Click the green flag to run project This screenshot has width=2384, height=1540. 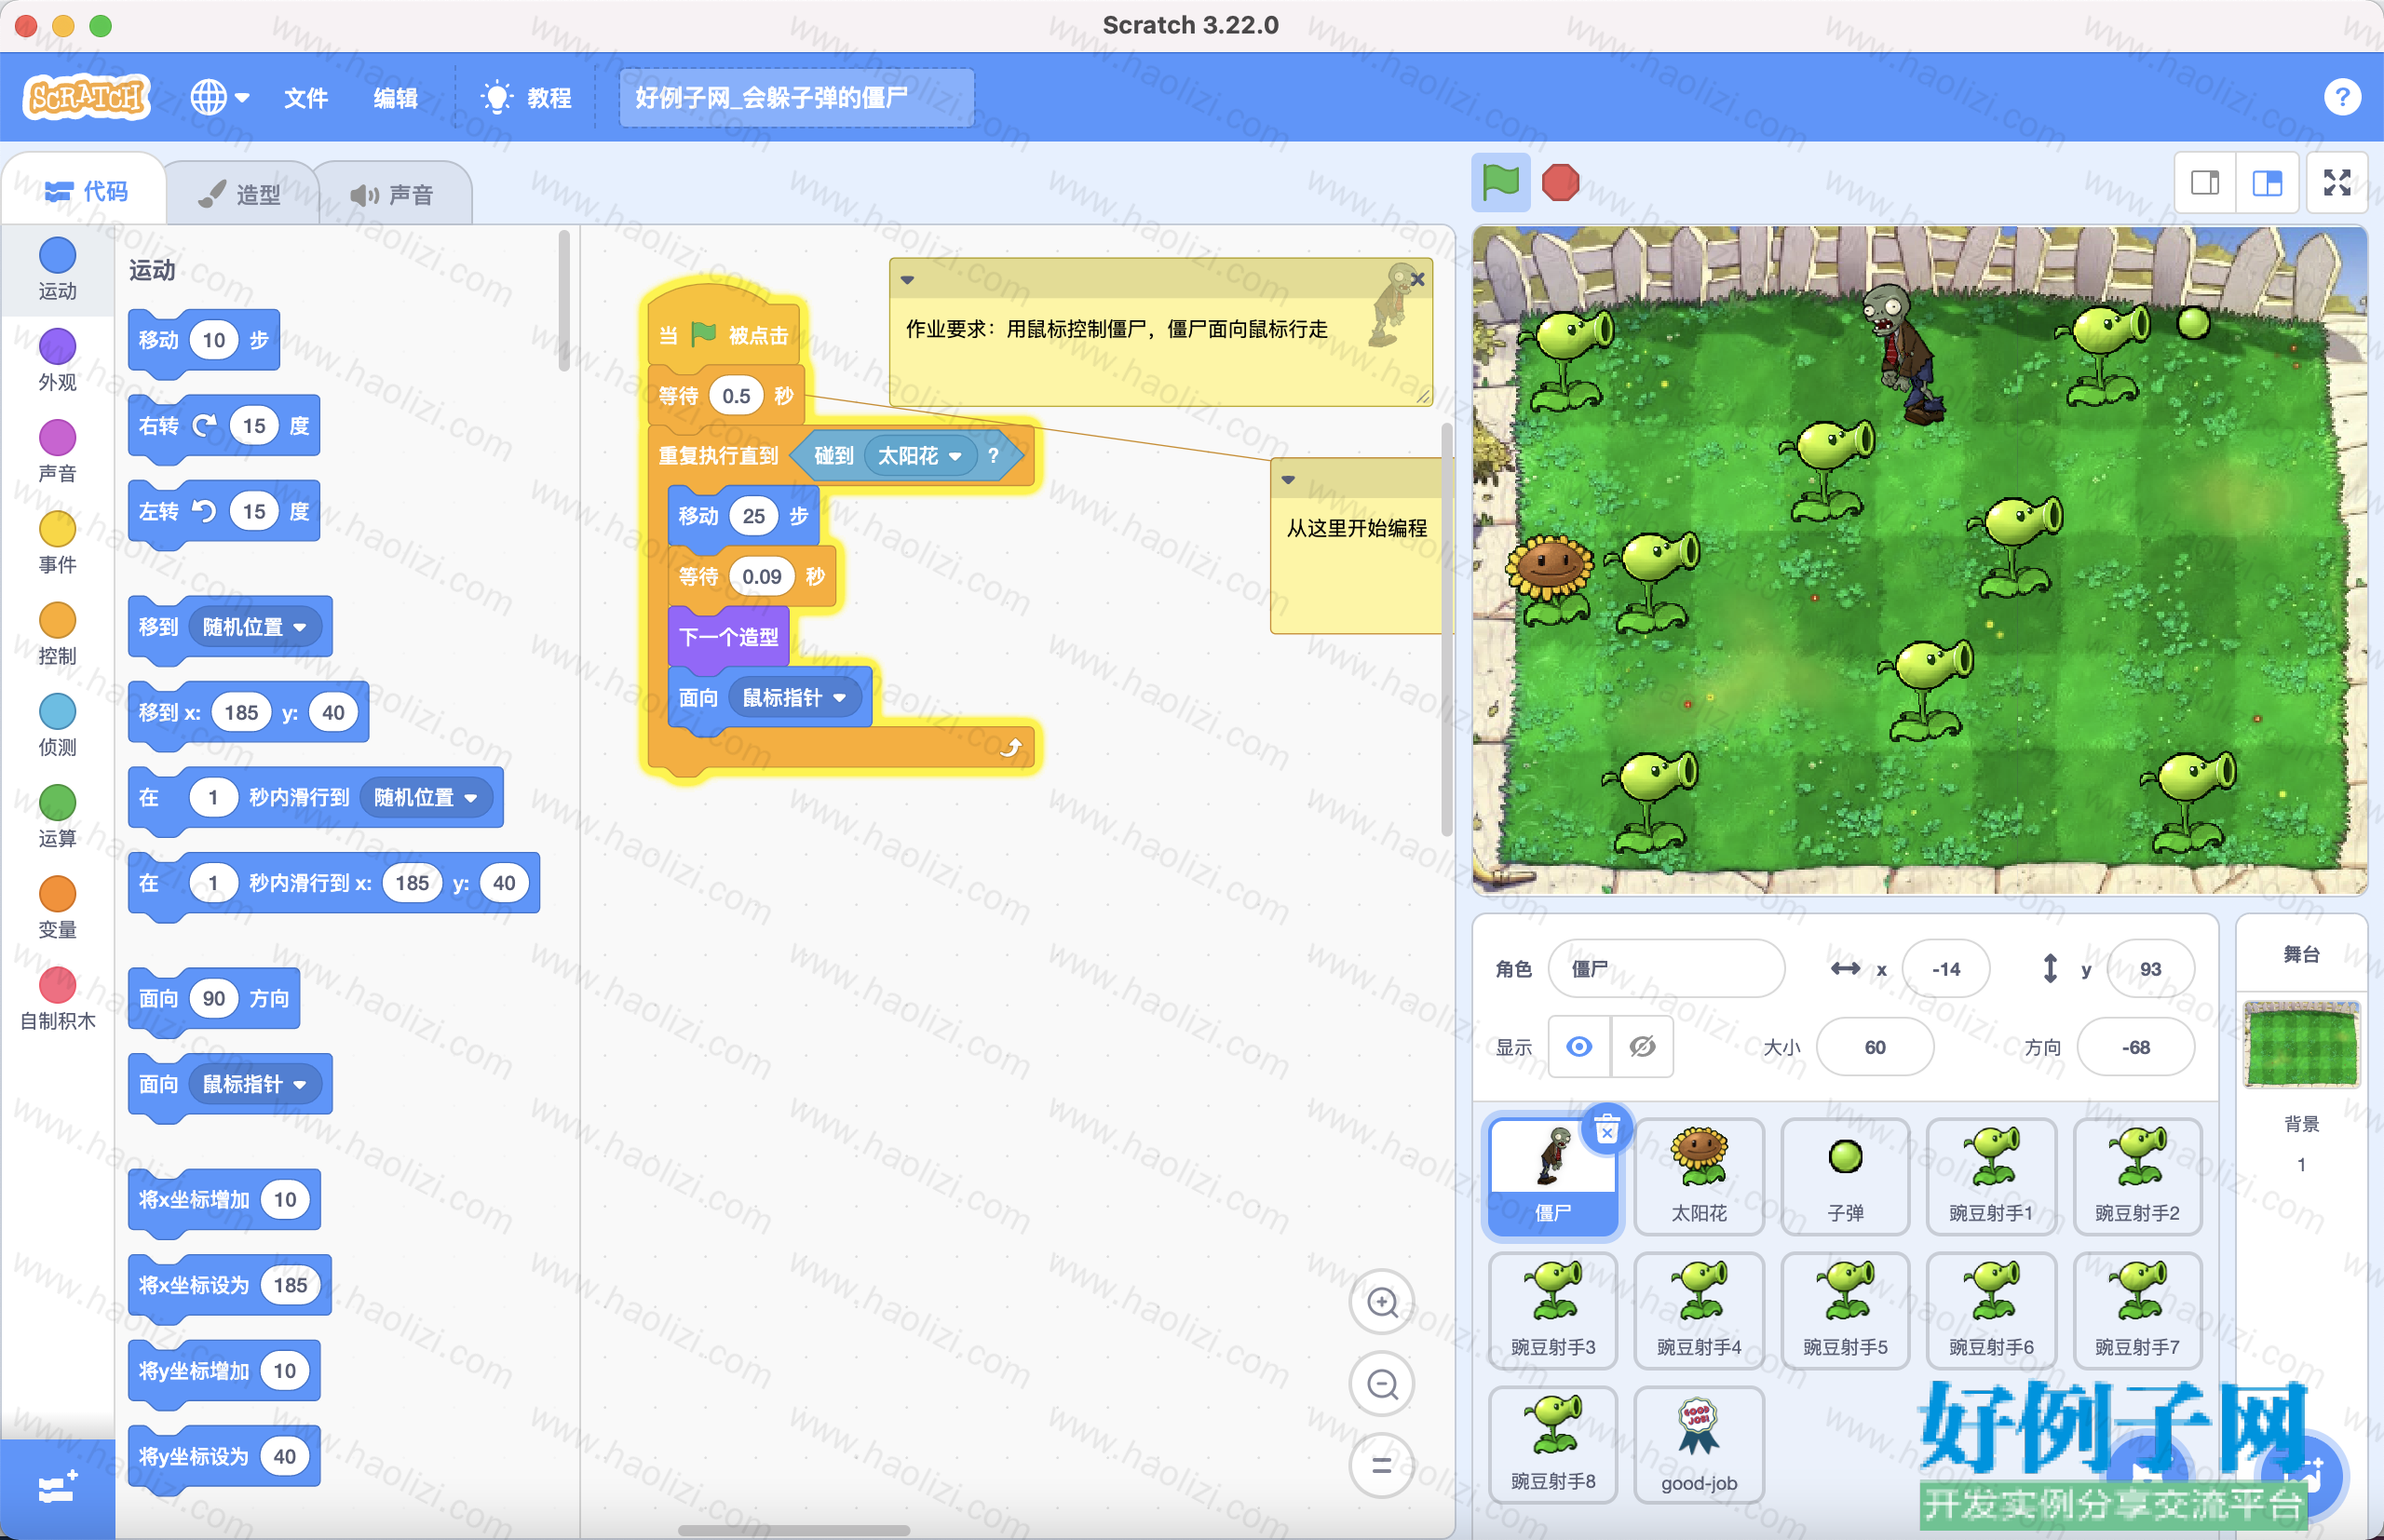(1500, 183)
